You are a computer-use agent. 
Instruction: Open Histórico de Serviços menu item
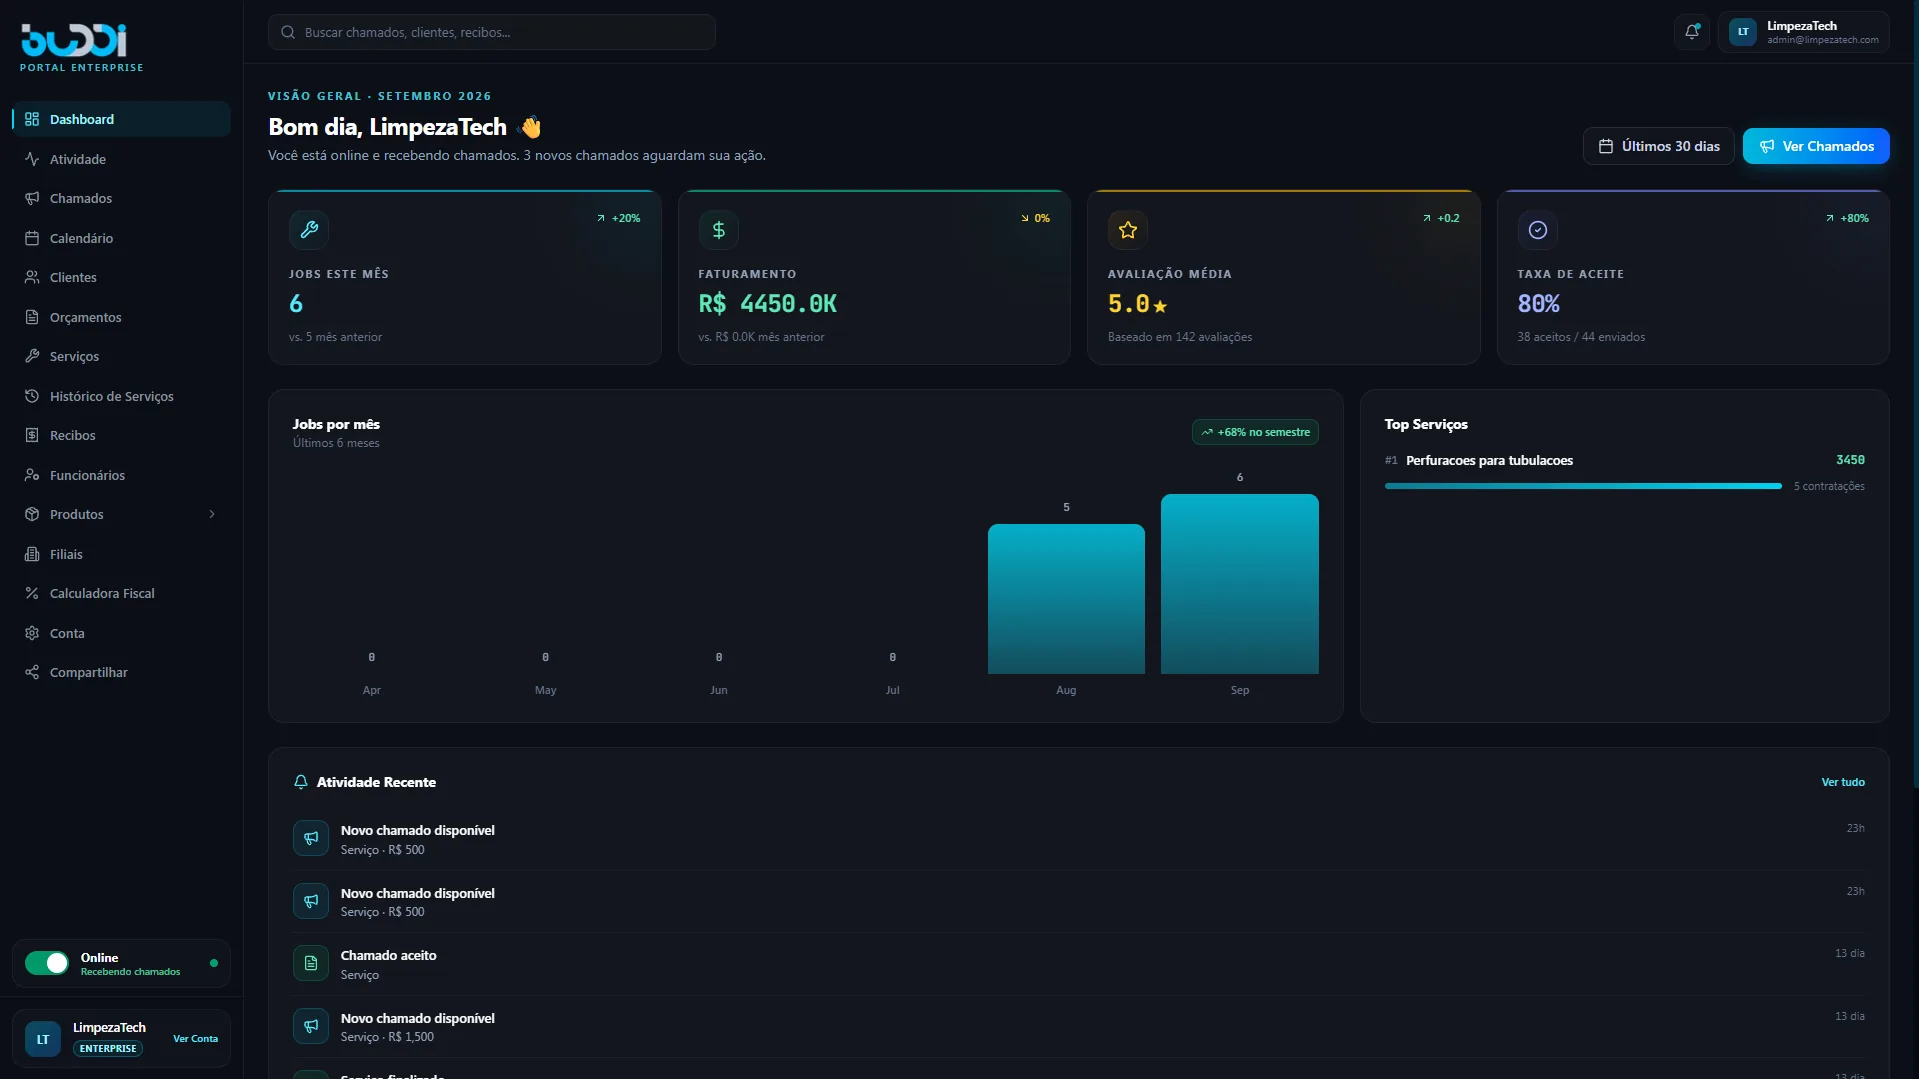(121, 396)
